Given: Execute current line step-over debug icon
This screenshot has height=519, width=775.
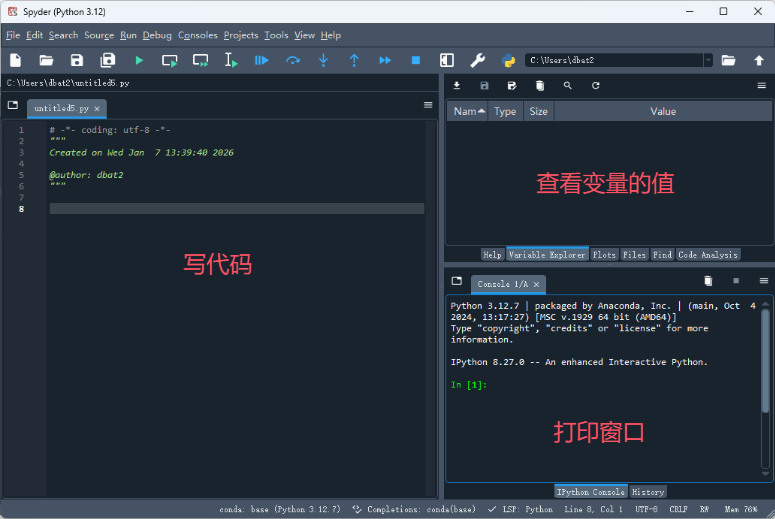Looking at the screenshot, I should point(293,60).
